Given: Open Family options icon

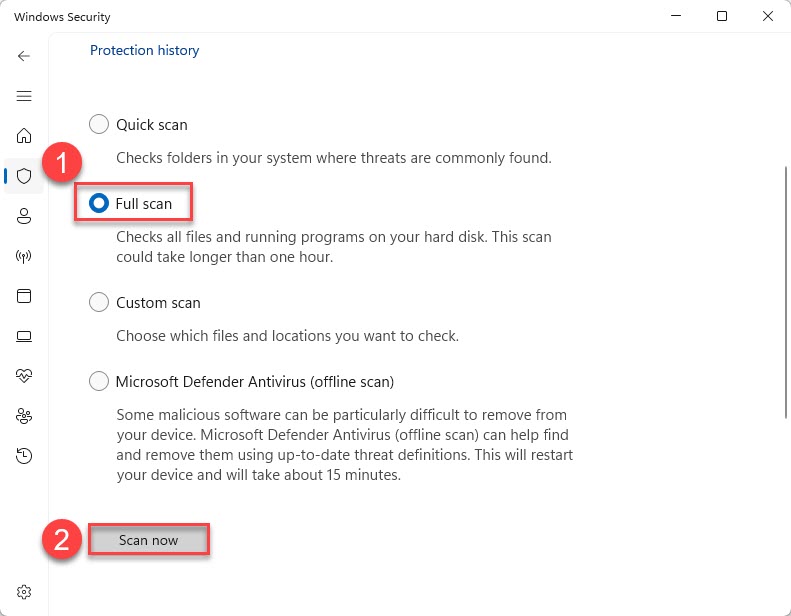Looking at the screenshot, I should tap(24, 416).
